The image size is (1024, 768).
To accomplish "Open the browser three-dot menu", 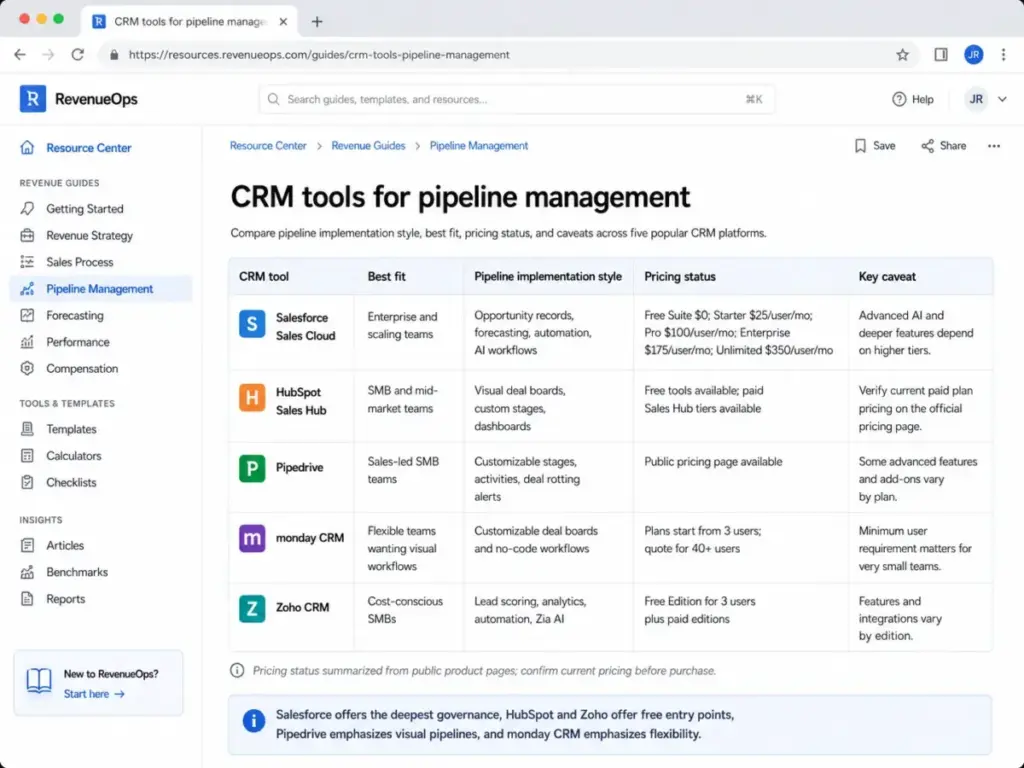I will (1003, 55).
